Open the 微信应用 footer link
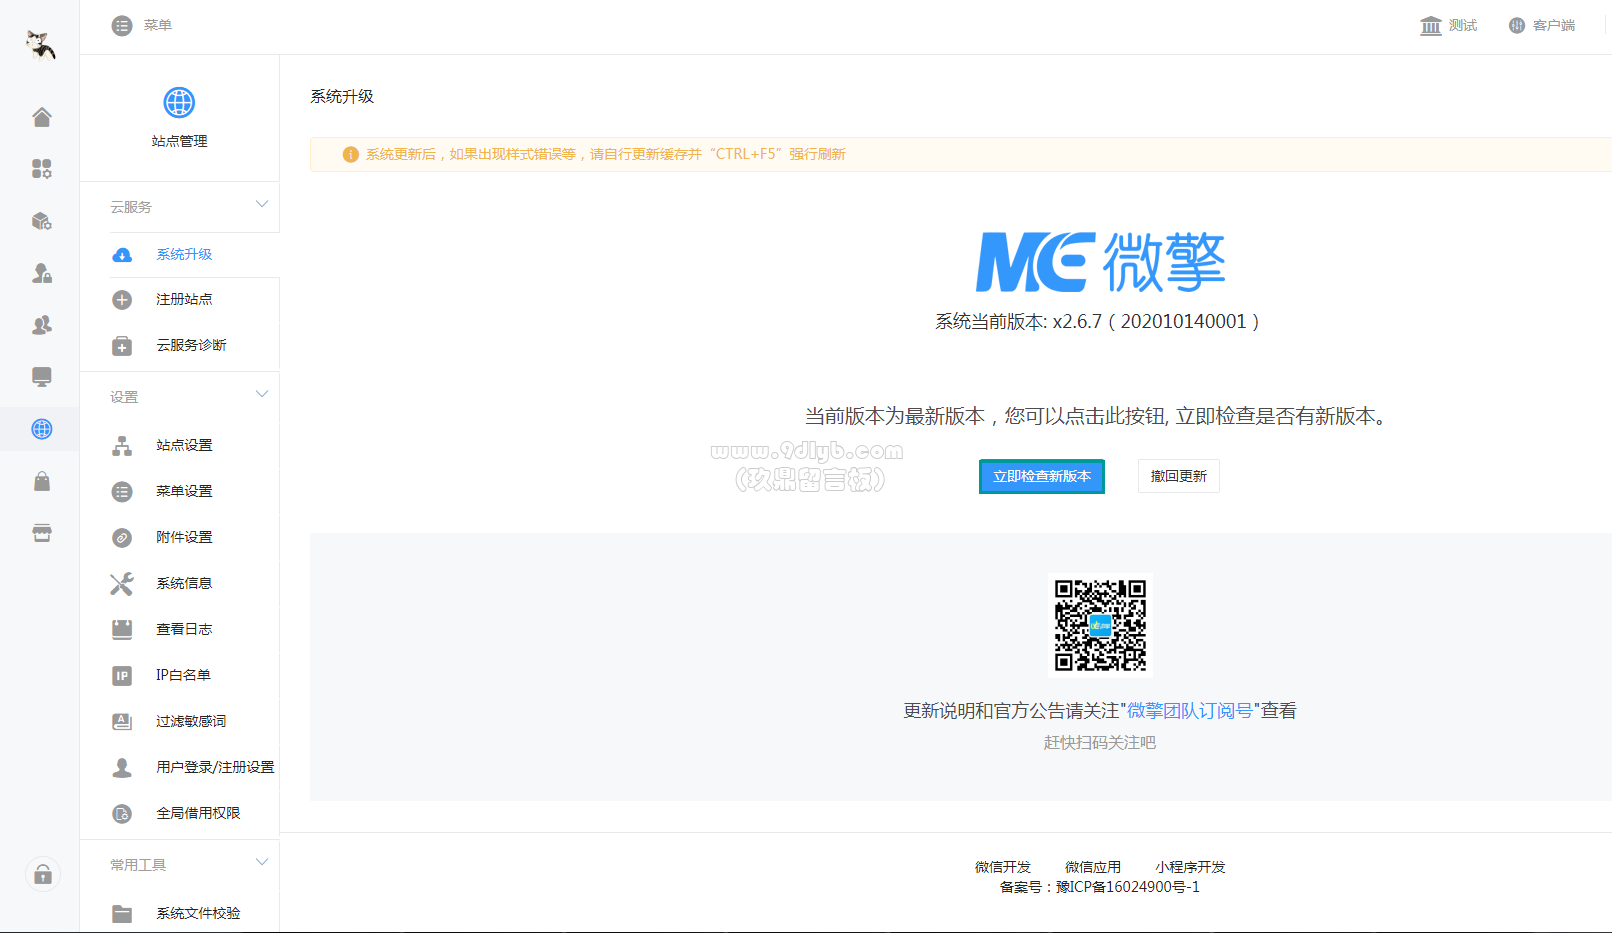This screenshot has width=1612, height=933. pos(1093,868)
